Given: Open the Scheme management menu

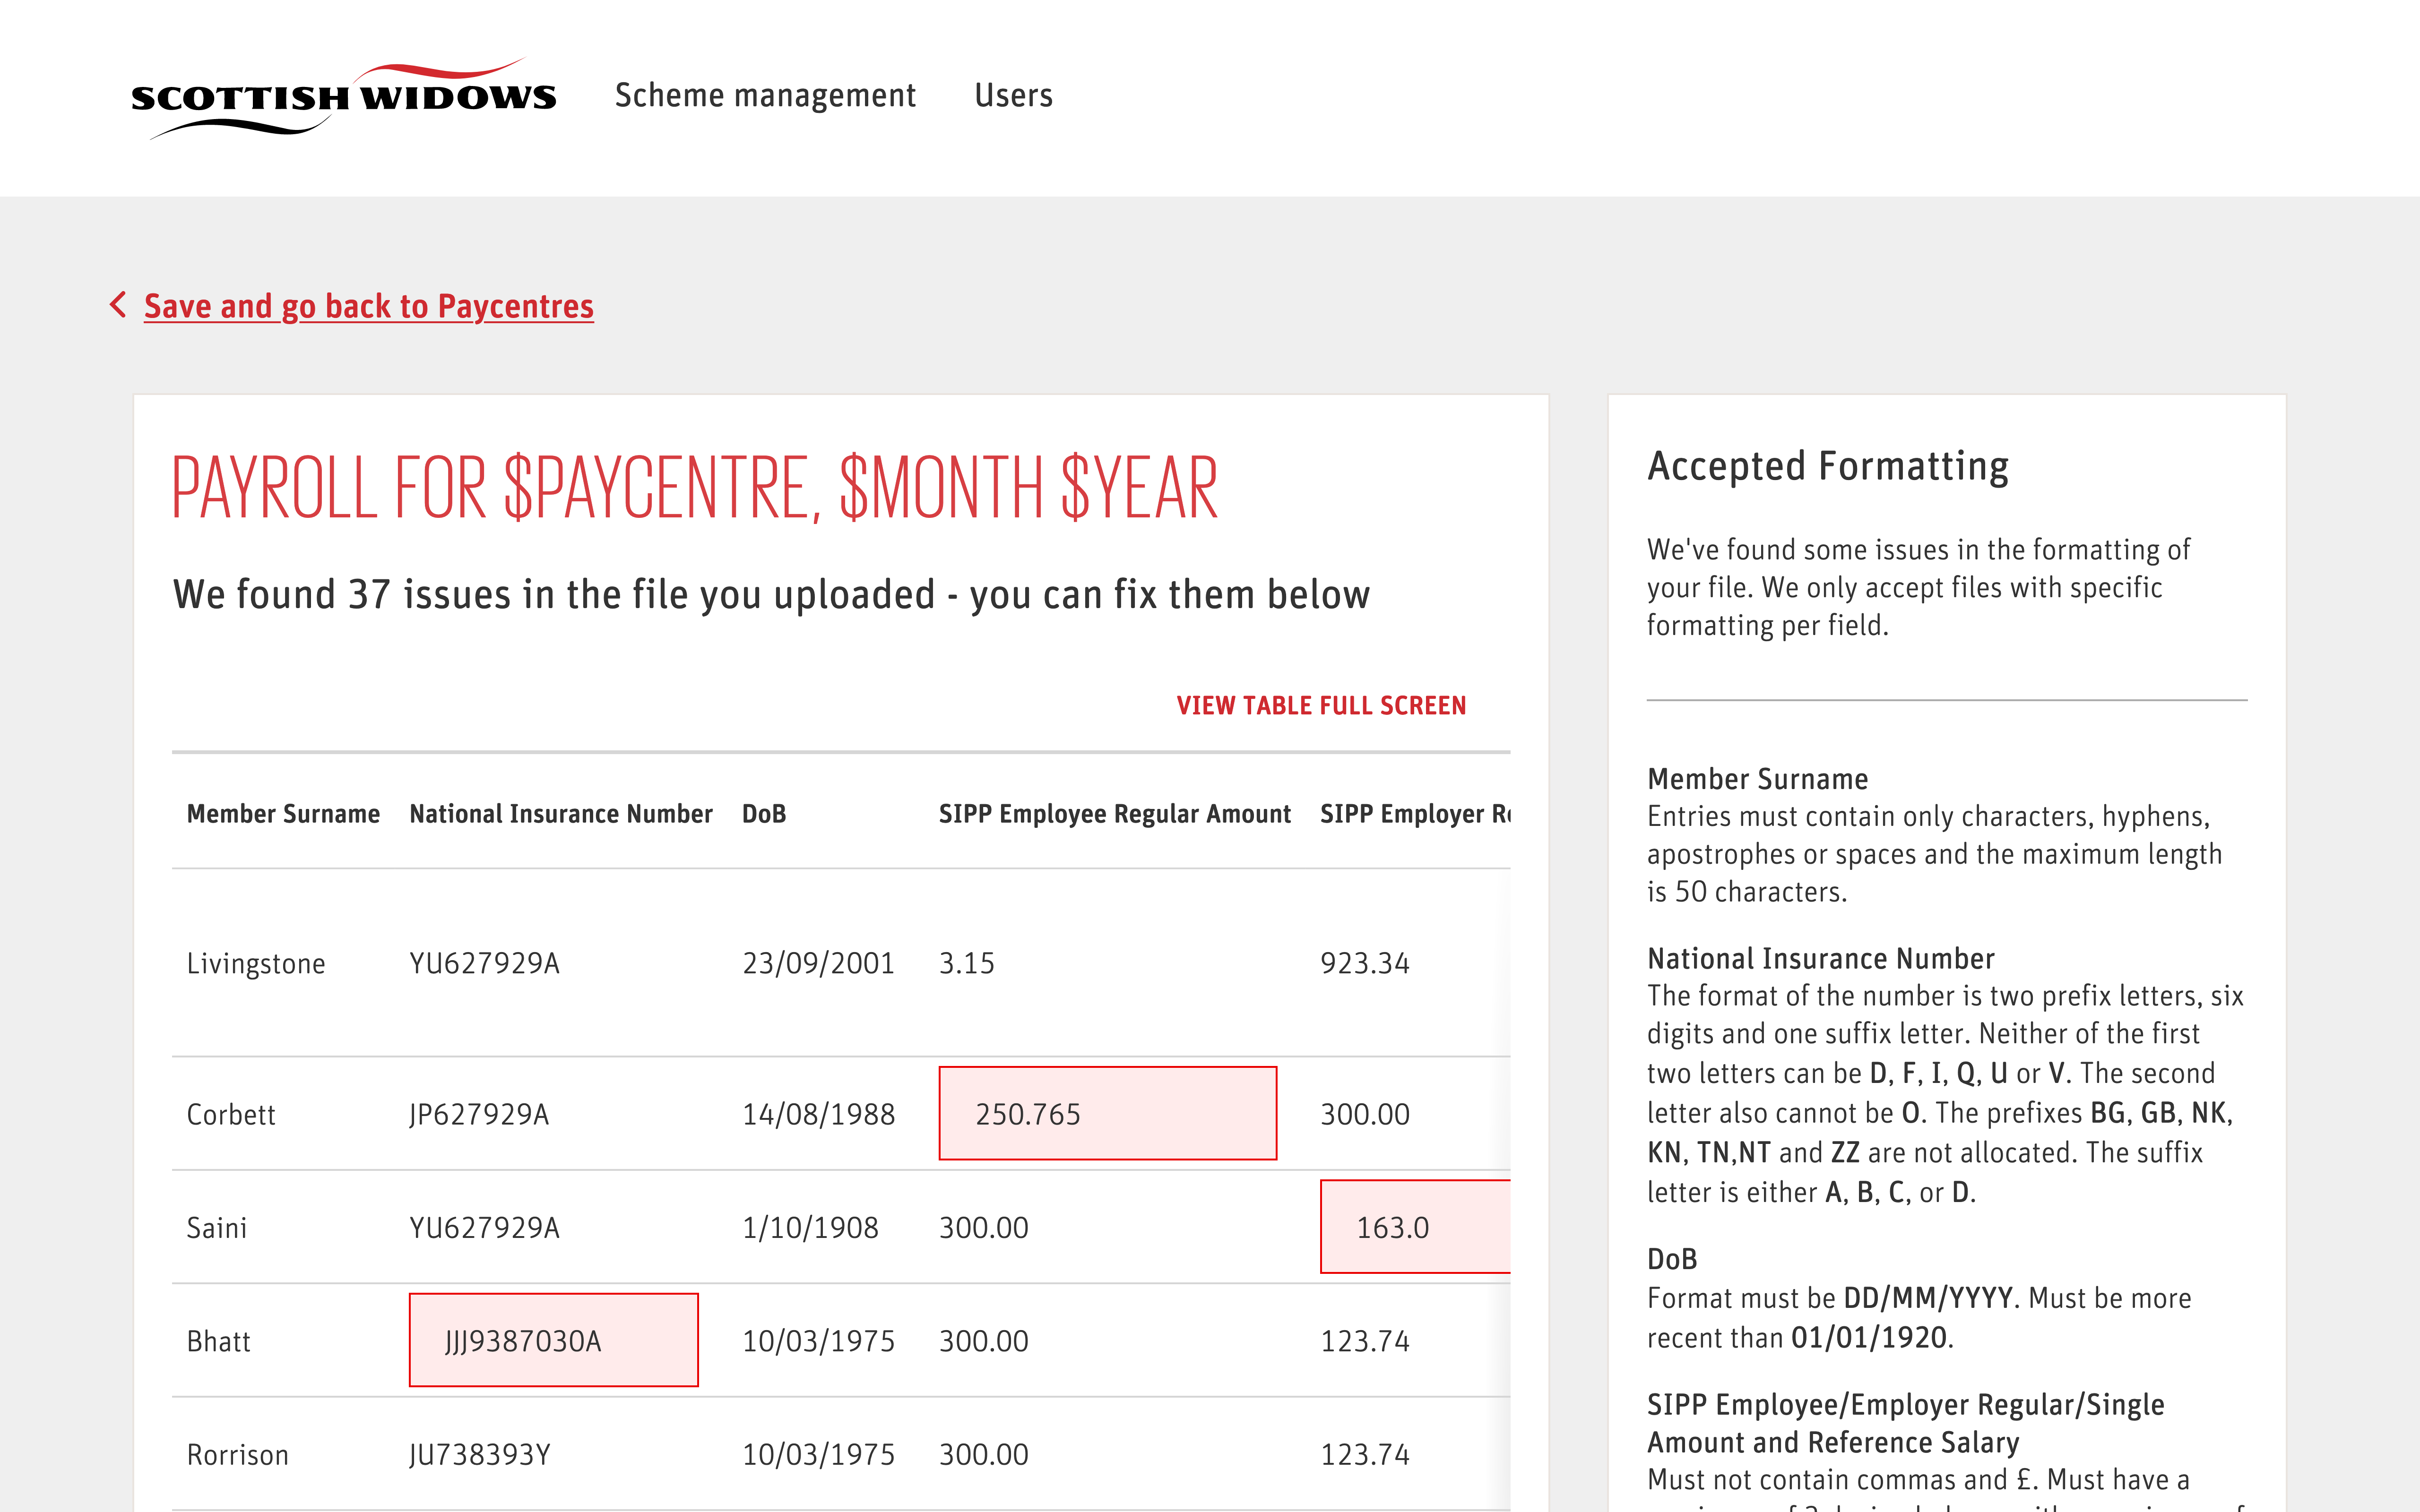Looking at the screenshot, I should pos(765,95).
